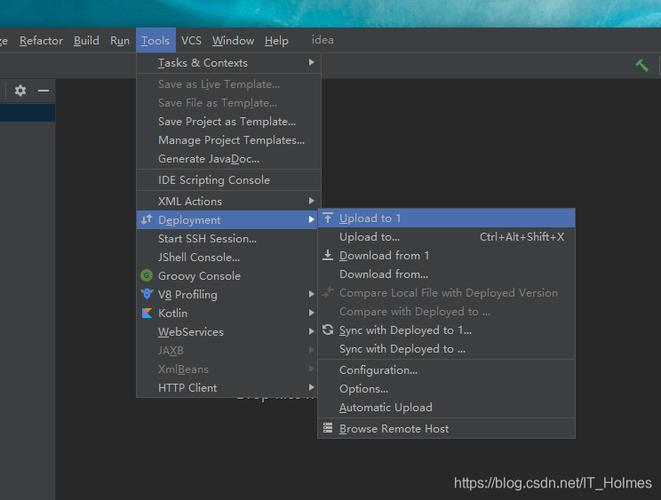Expand Tasks & Contexts submenu arrow
This screenshot has width=661, height=500.
311,62
